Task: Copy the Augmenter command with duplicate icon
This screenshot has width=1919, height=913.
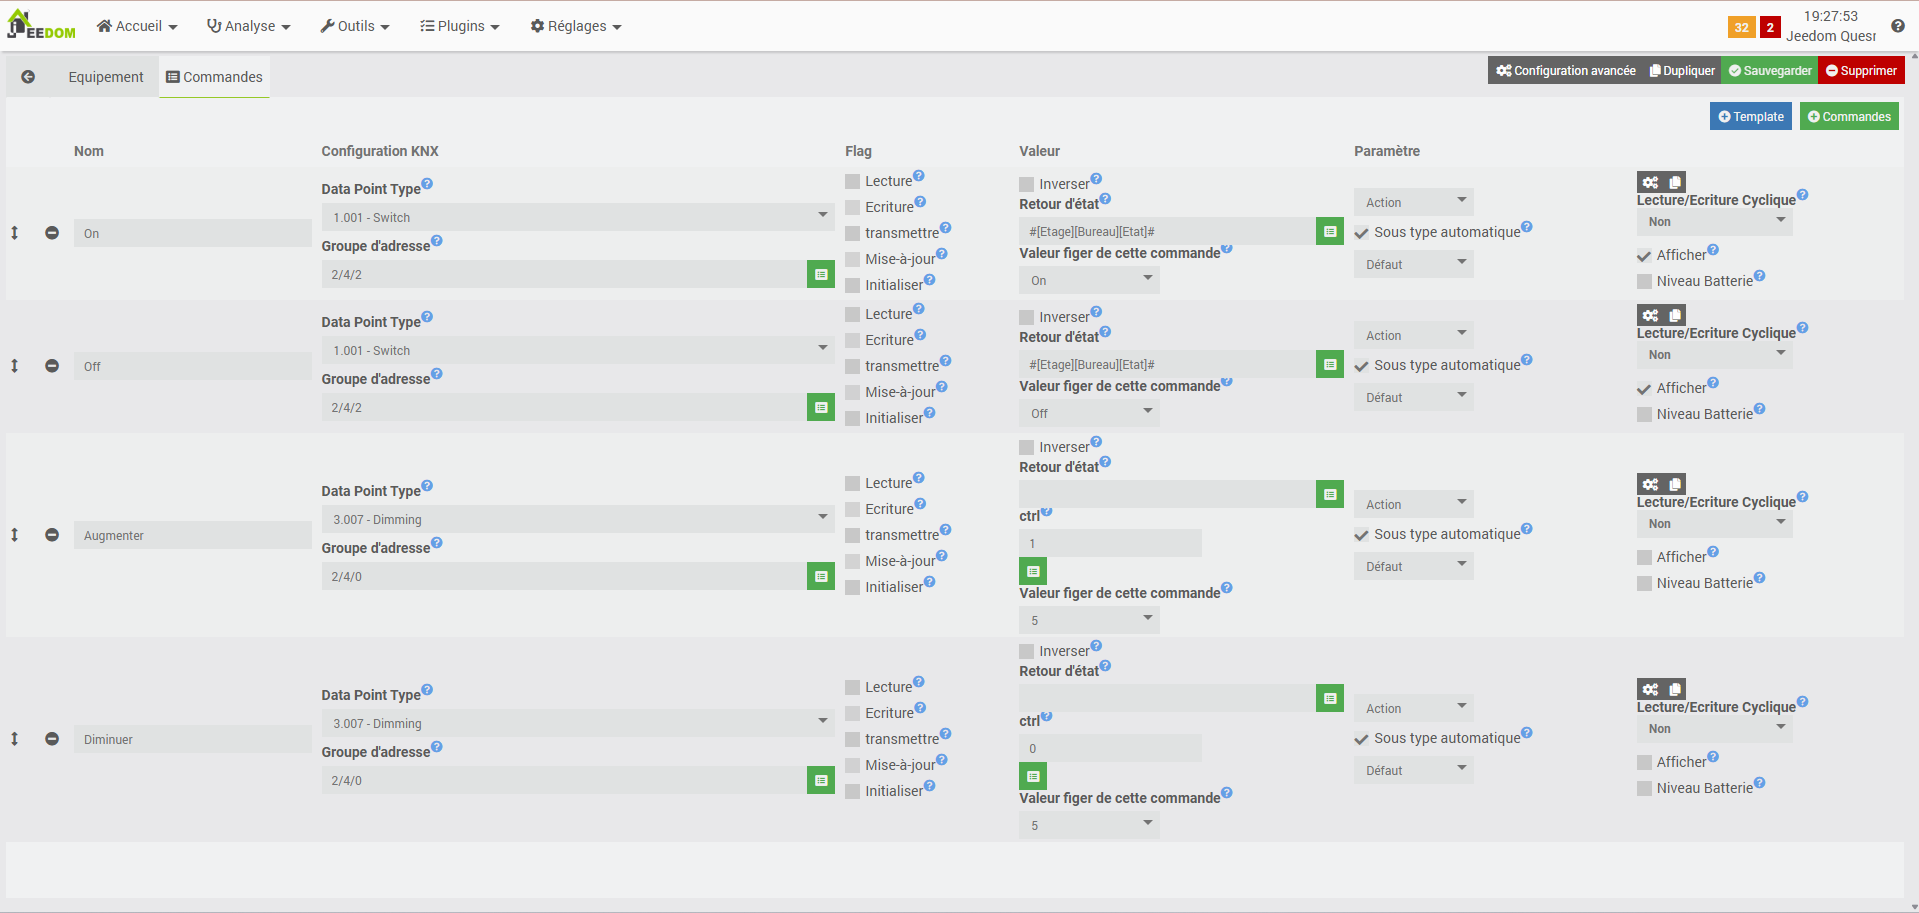Action: 1675,484
